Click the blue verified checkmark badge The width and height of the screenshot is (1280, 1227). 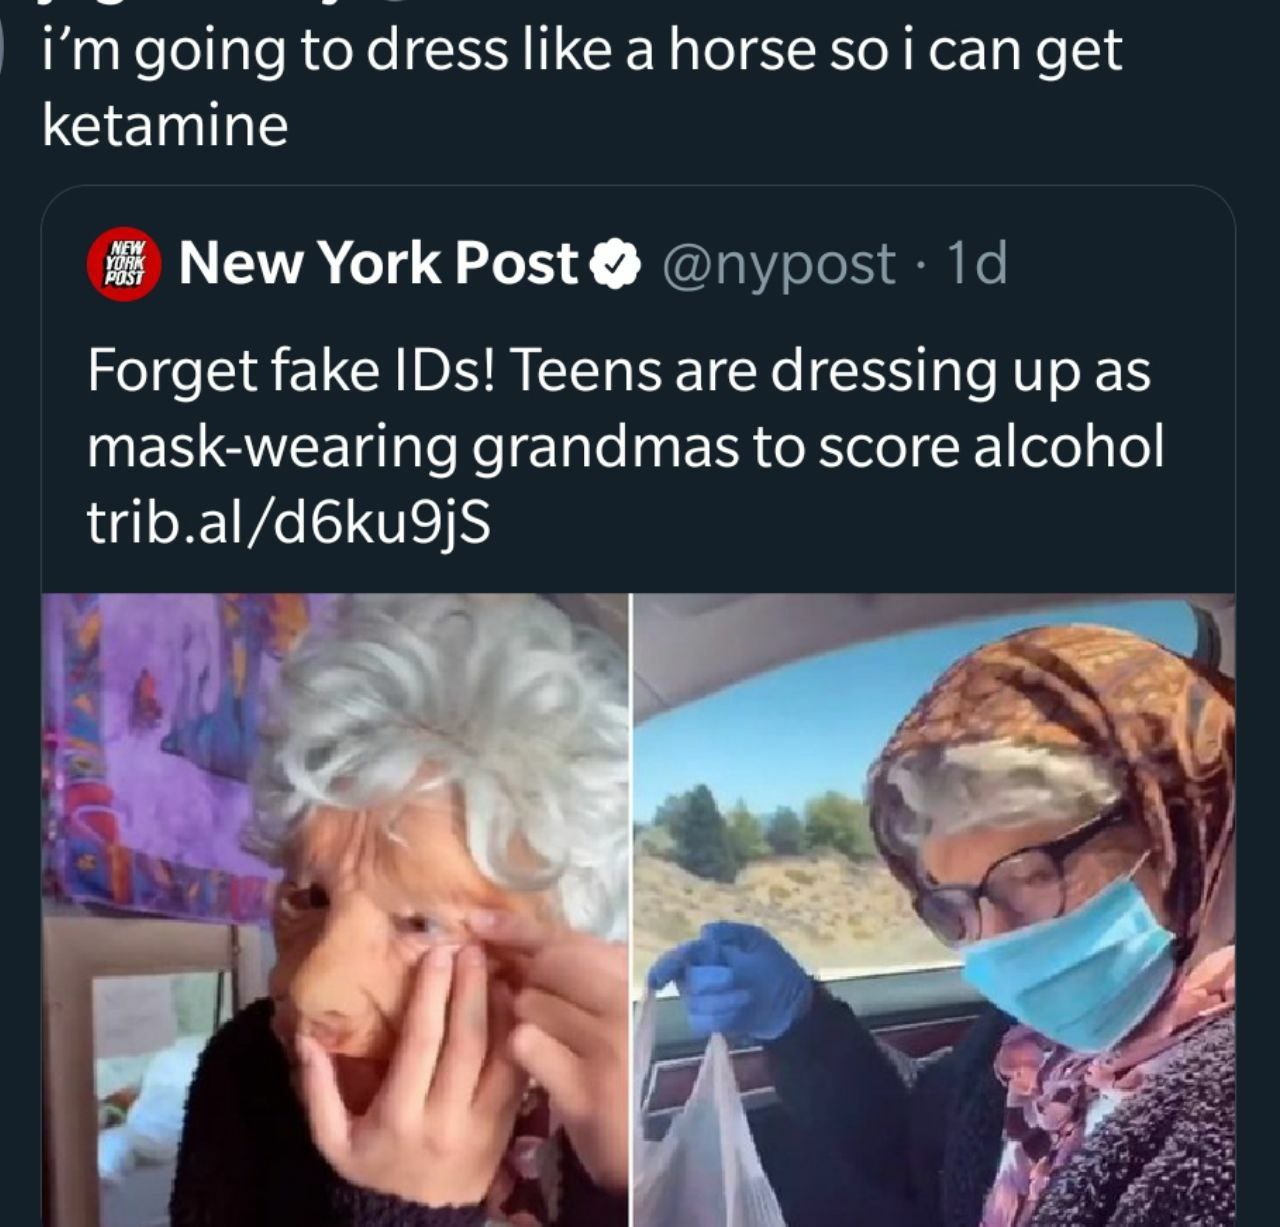(x=616, y=264)
